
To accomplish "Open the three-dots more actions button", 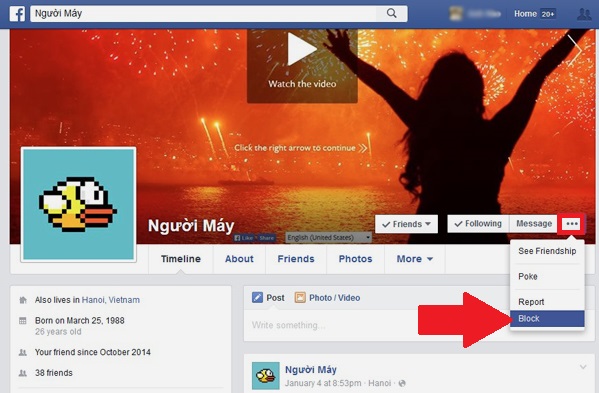I will tap(572, 224).
